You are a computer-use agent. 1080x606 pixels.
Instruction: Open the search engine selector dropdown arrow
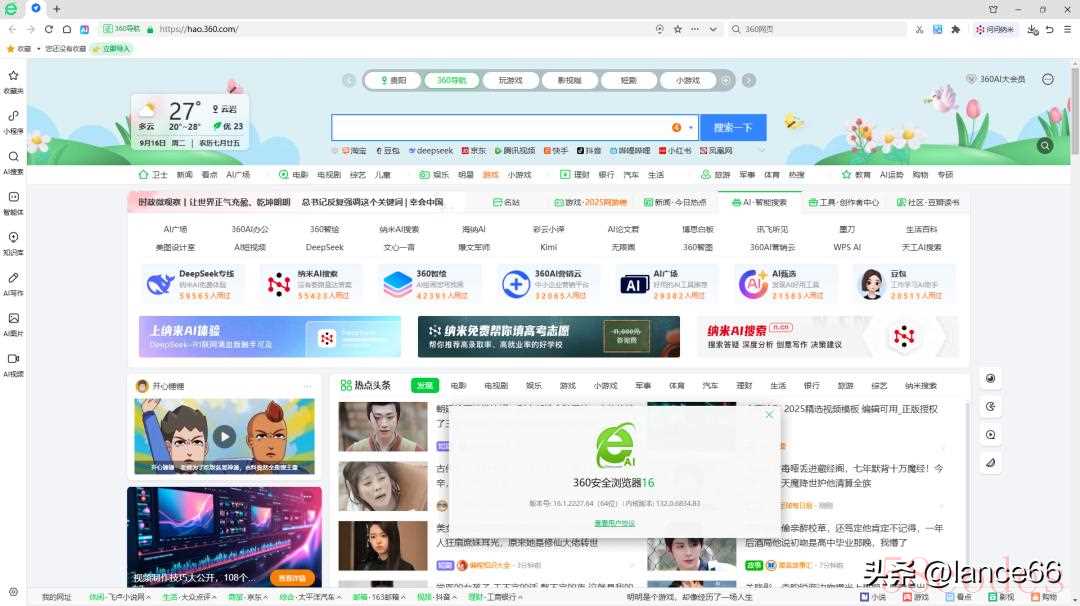pyautogui.click(x=691, y=127)
